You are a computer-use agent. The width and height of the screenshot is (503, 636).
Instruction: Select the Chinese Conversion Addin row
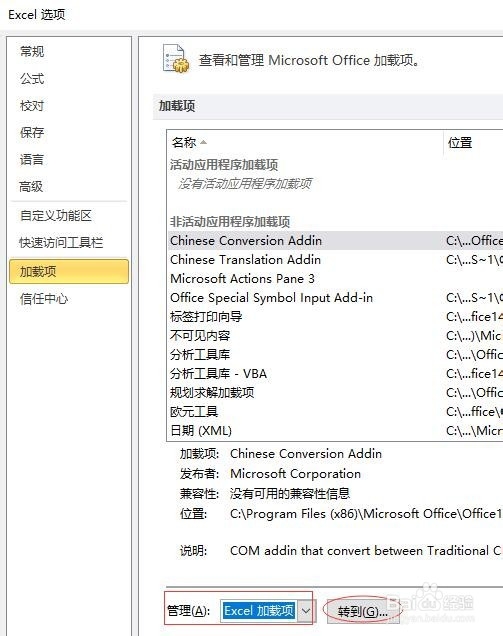point(335,241)
